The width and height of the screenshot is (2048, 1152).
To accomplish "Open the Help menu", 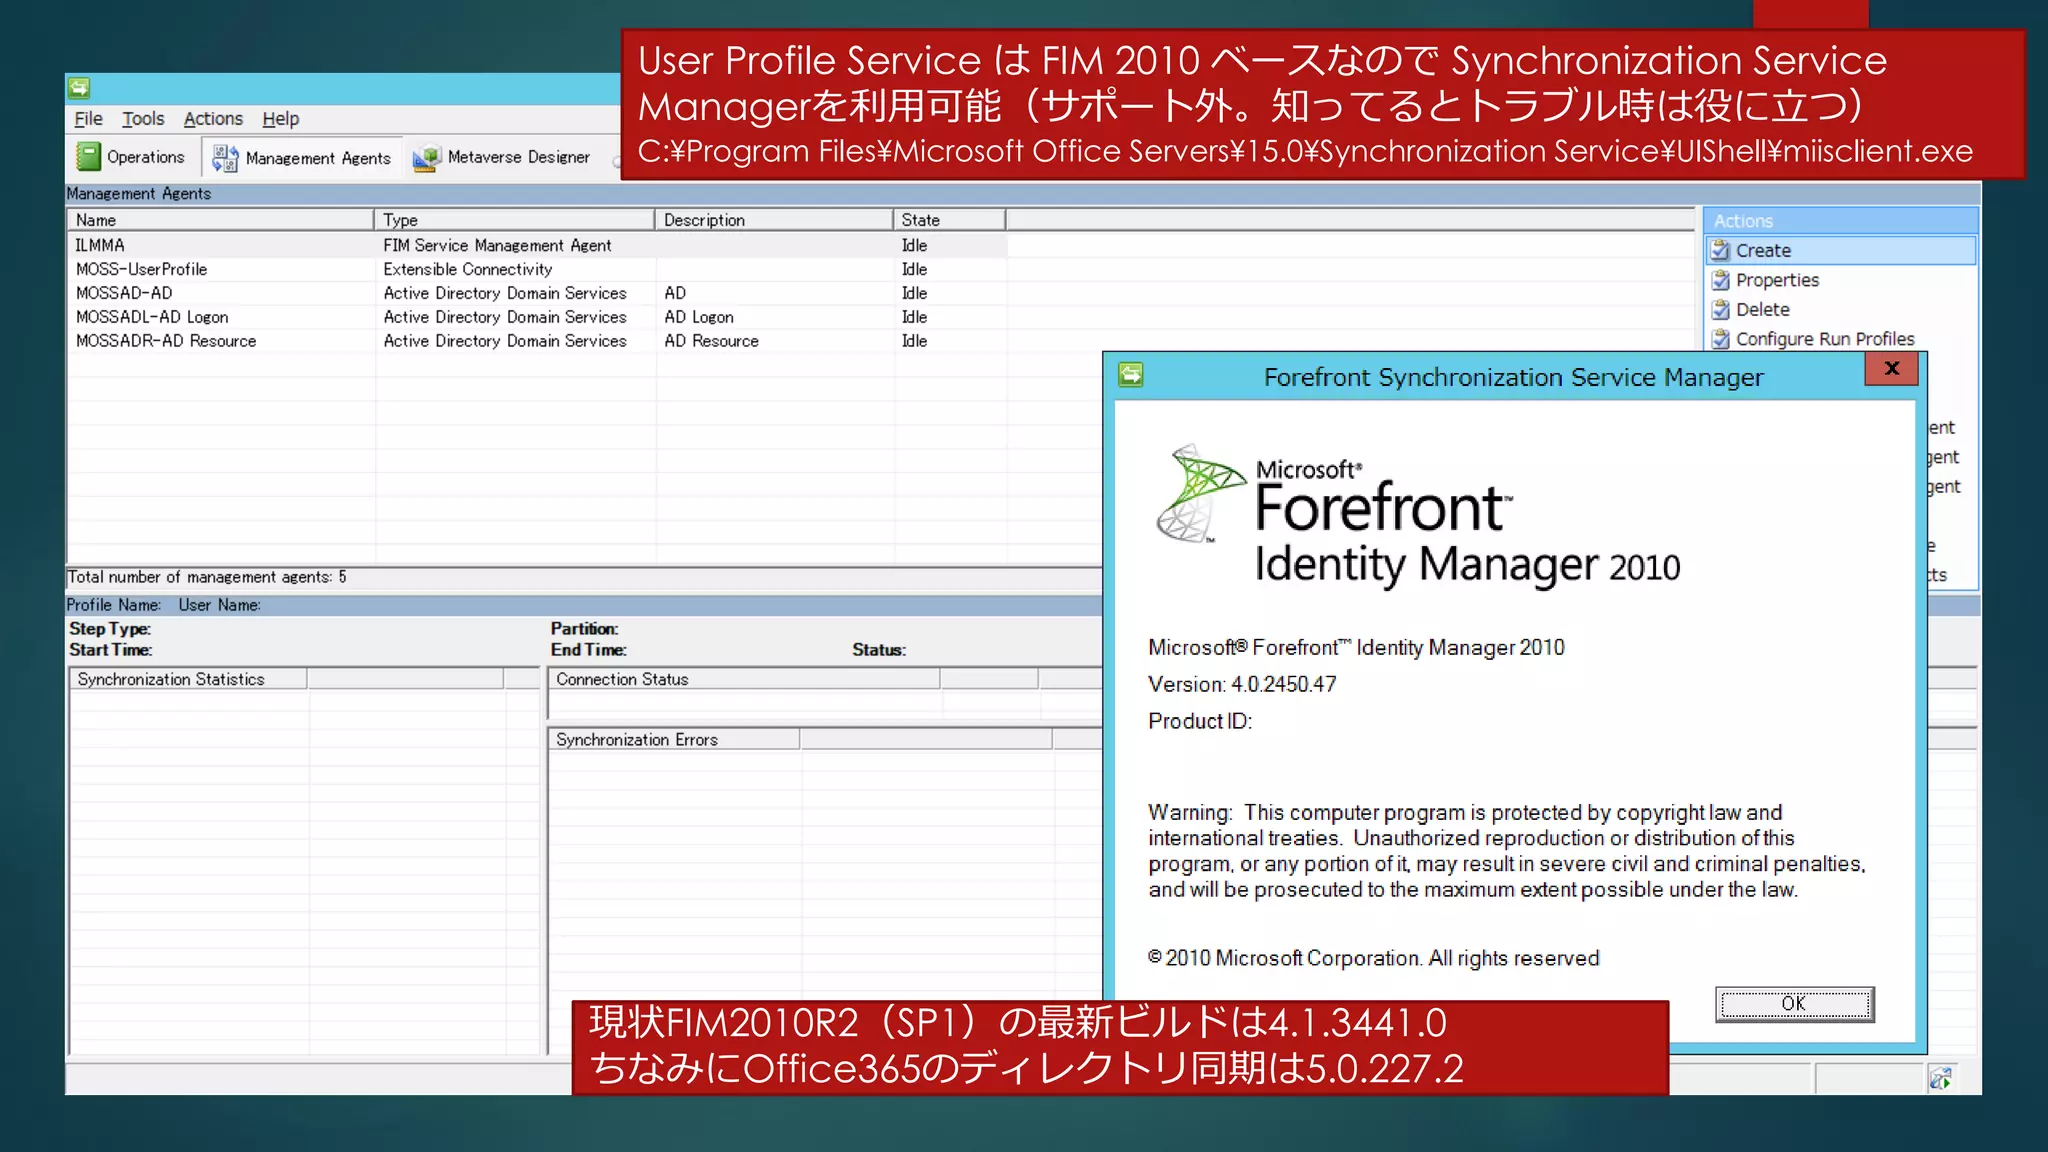I will (x=281, y=119).
